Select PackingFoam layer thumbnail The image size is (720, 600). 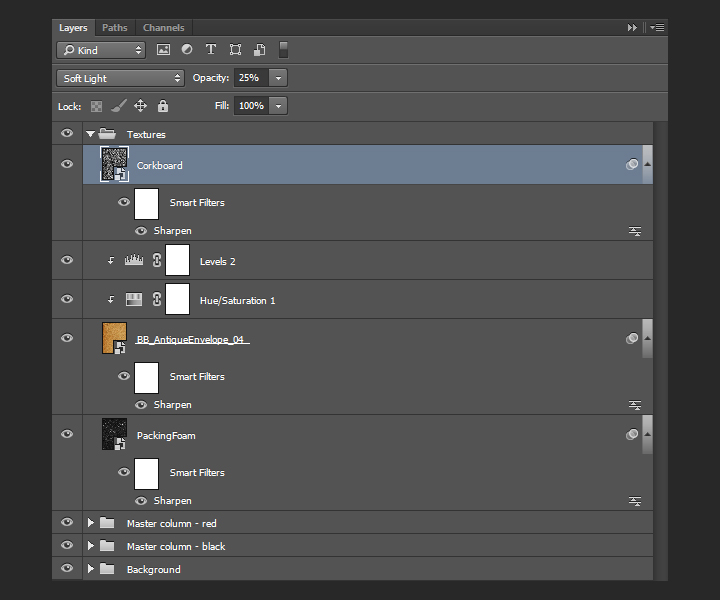[114, 434]
